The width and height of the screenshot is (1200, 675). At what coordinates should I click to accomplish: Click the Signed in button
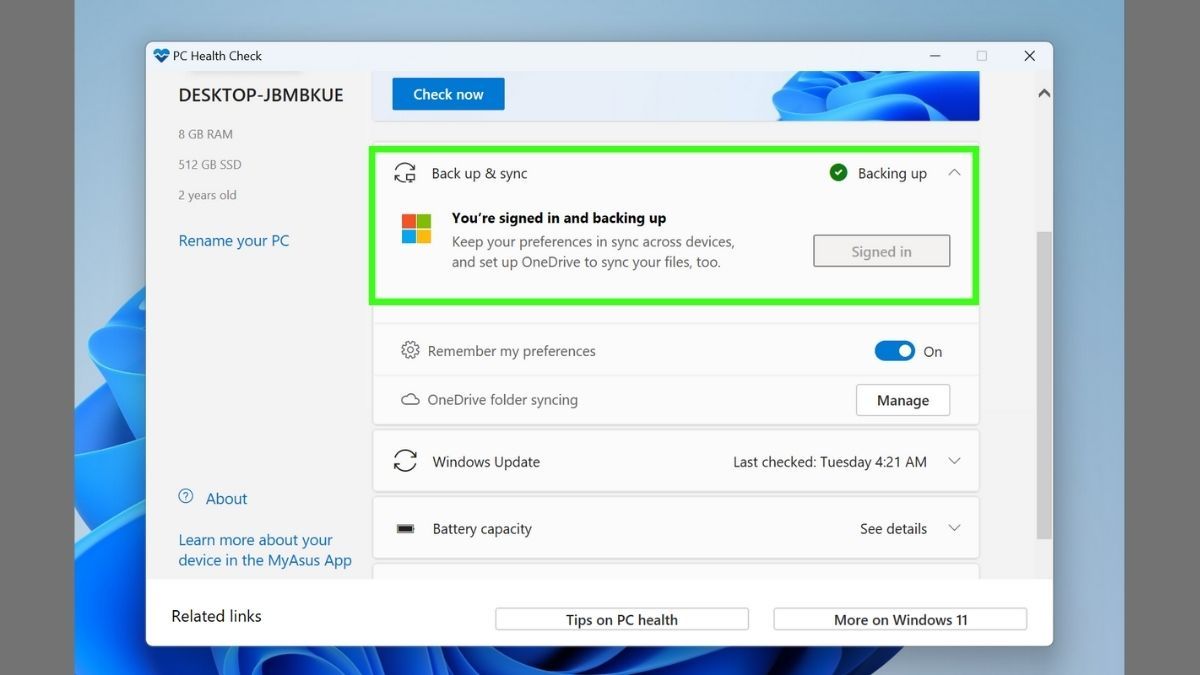pos(881,251)
